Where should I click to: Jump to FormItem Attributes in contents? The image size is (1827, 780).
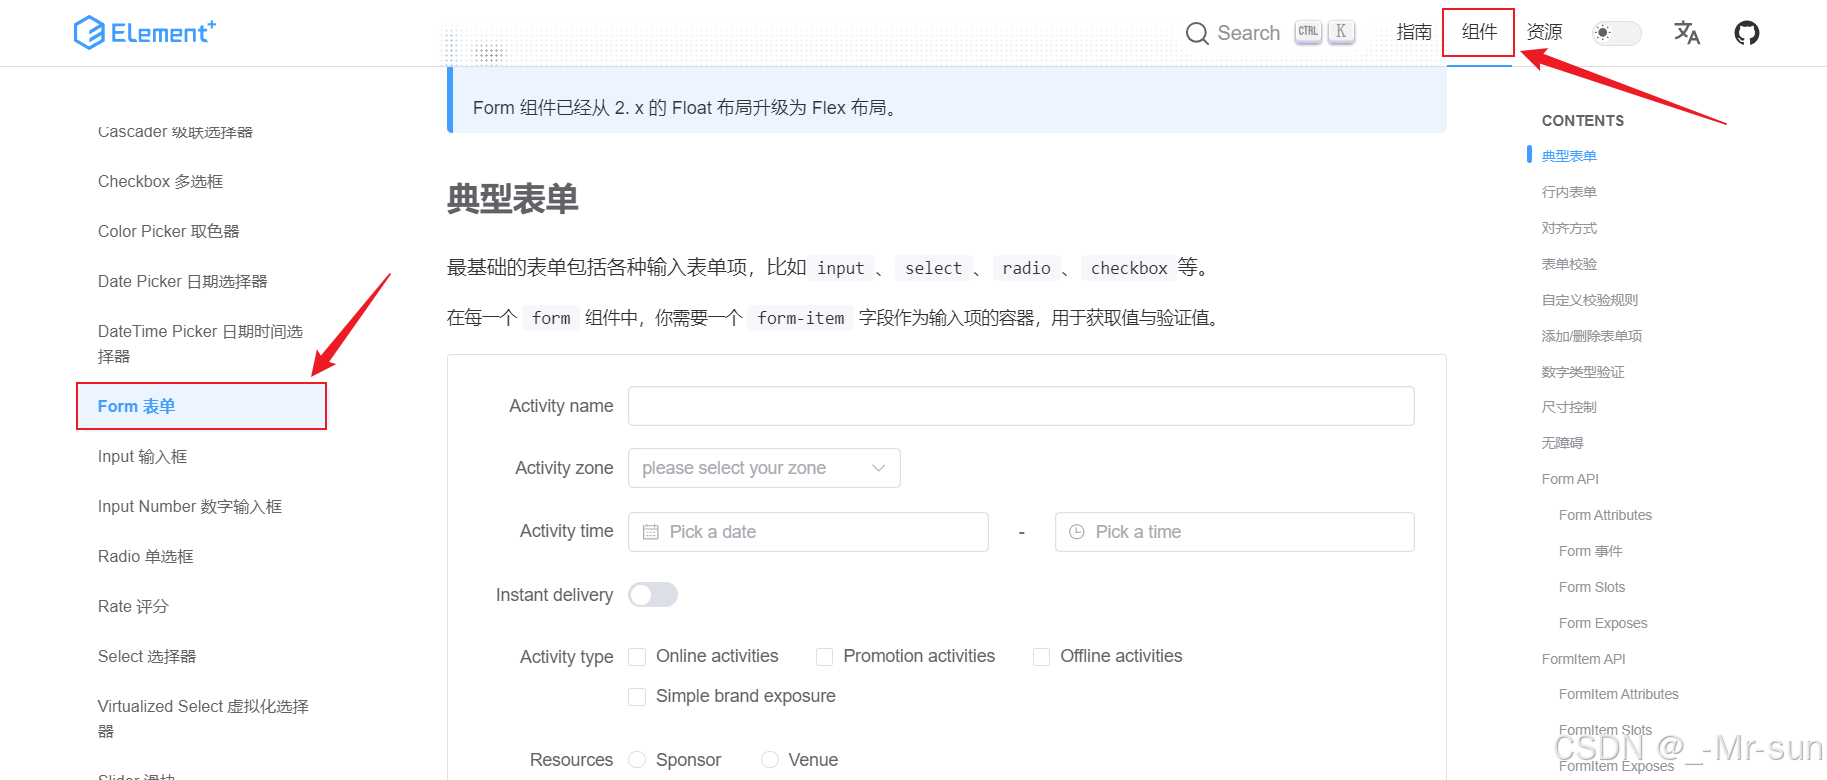tap(1619, 694)
